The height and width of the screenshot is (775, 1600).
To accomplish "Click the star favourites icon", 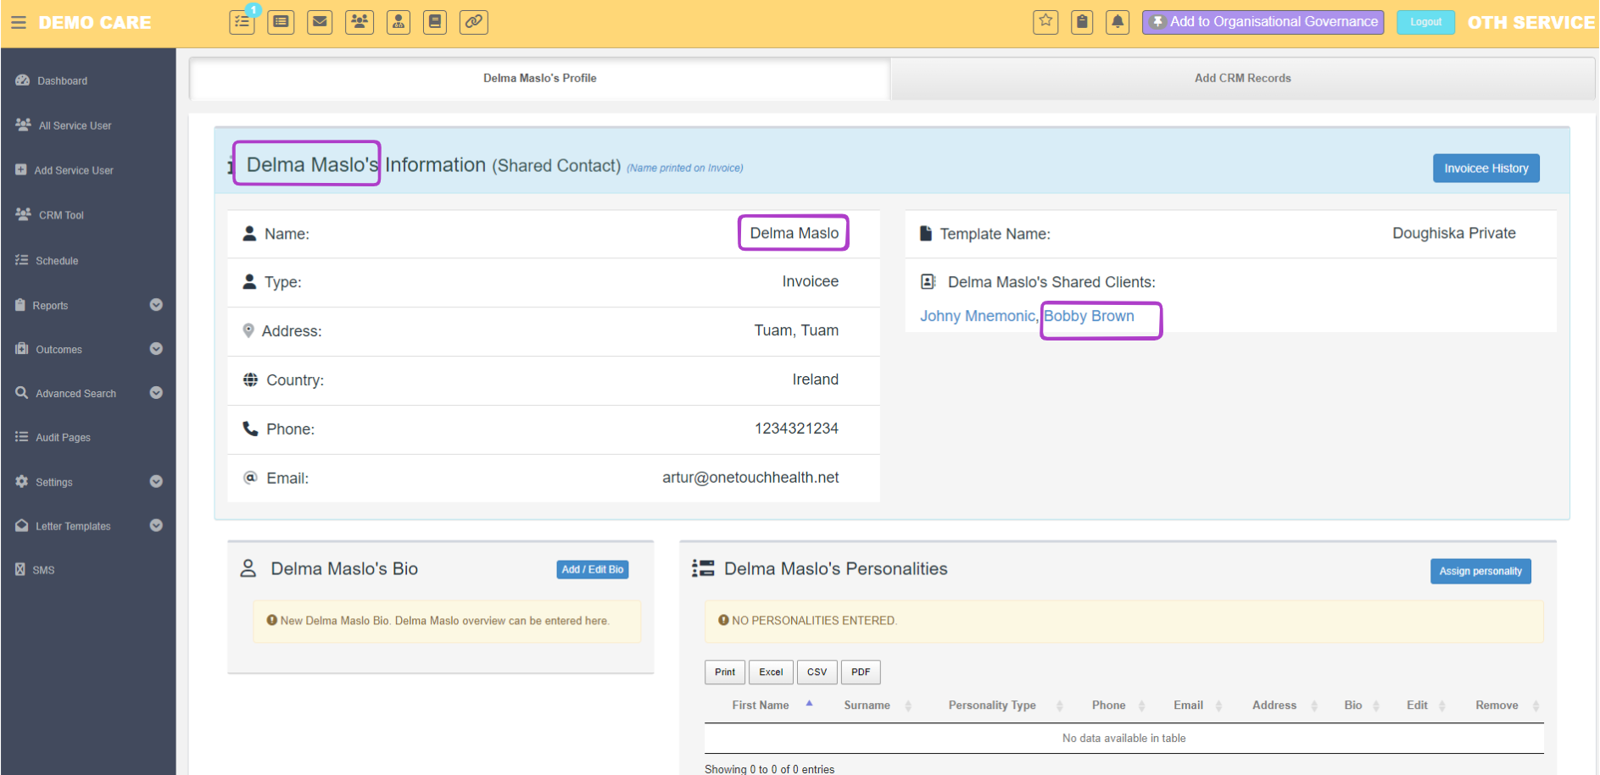I will [1046, 21].
